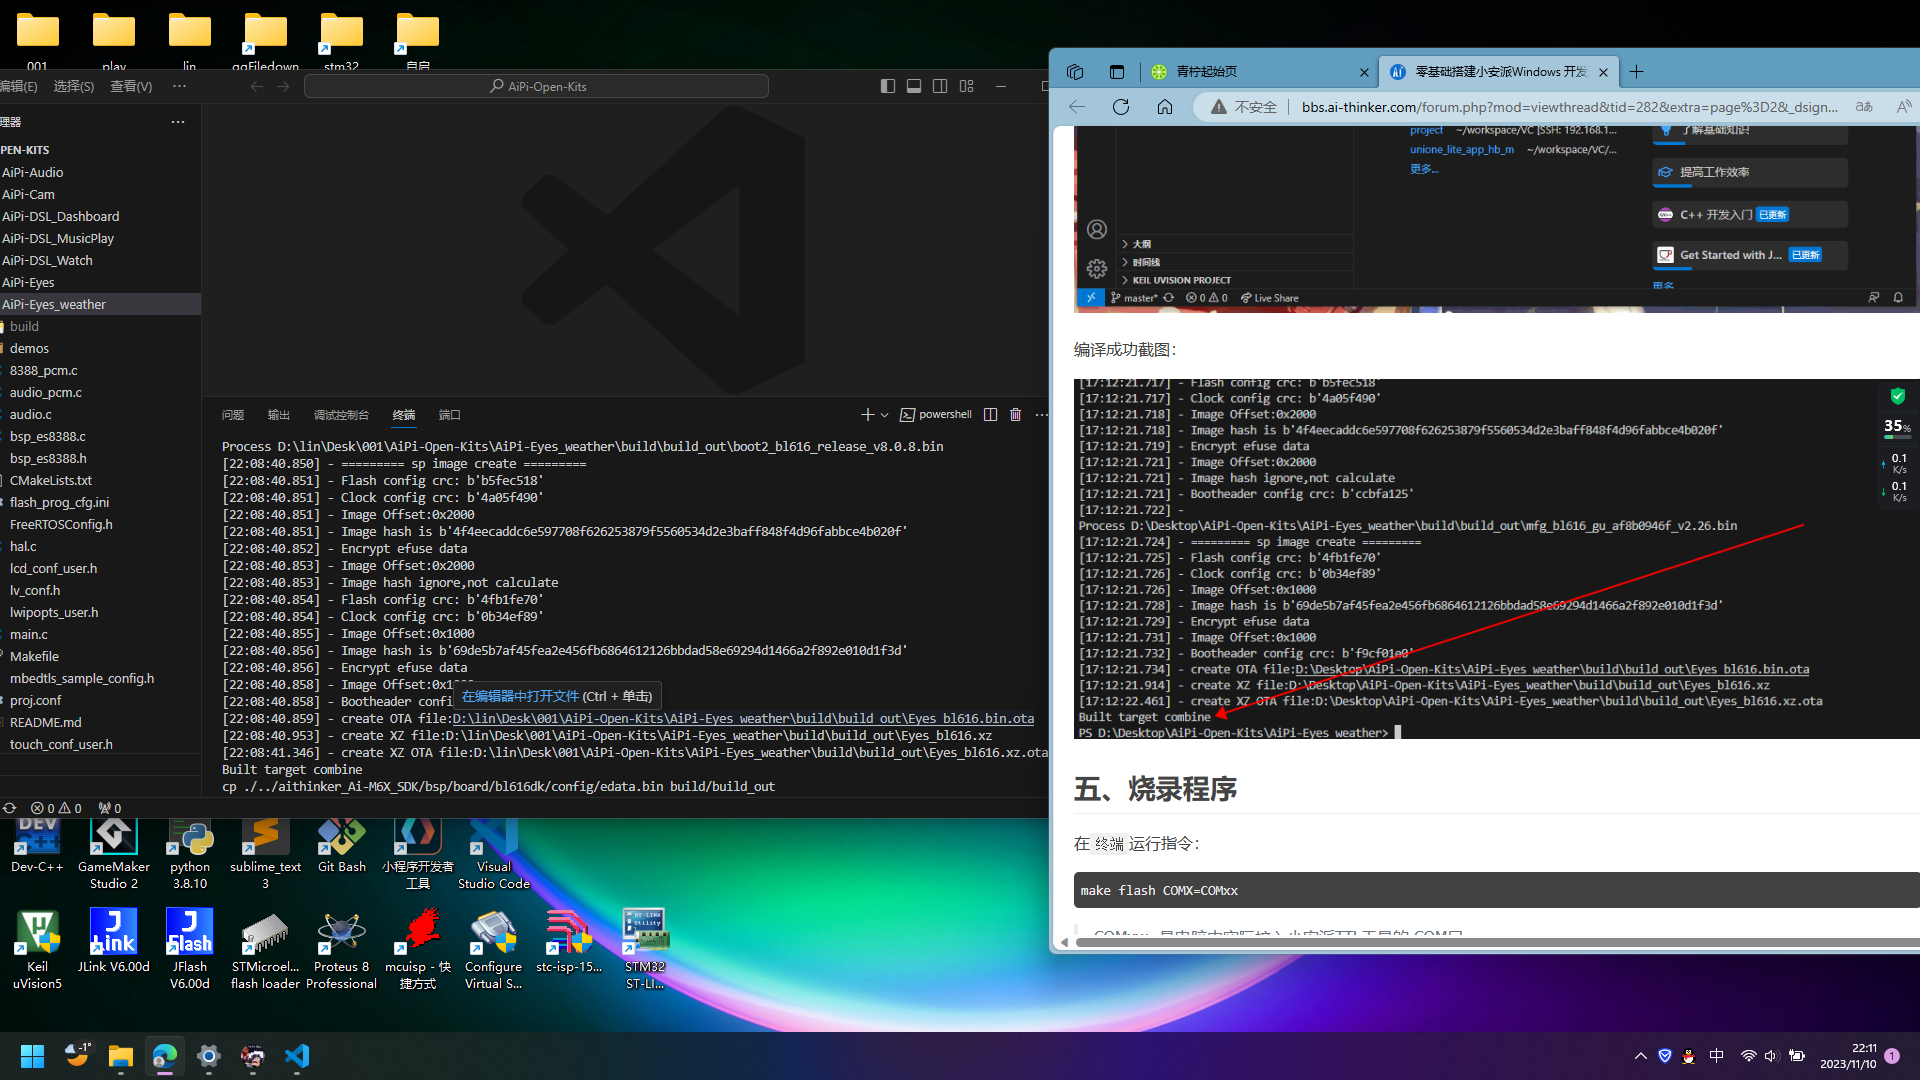This screenshot has width=1920, height=1080.
Task: Open more menu items ellipsis in menu bar
Action: click(179, 86)
